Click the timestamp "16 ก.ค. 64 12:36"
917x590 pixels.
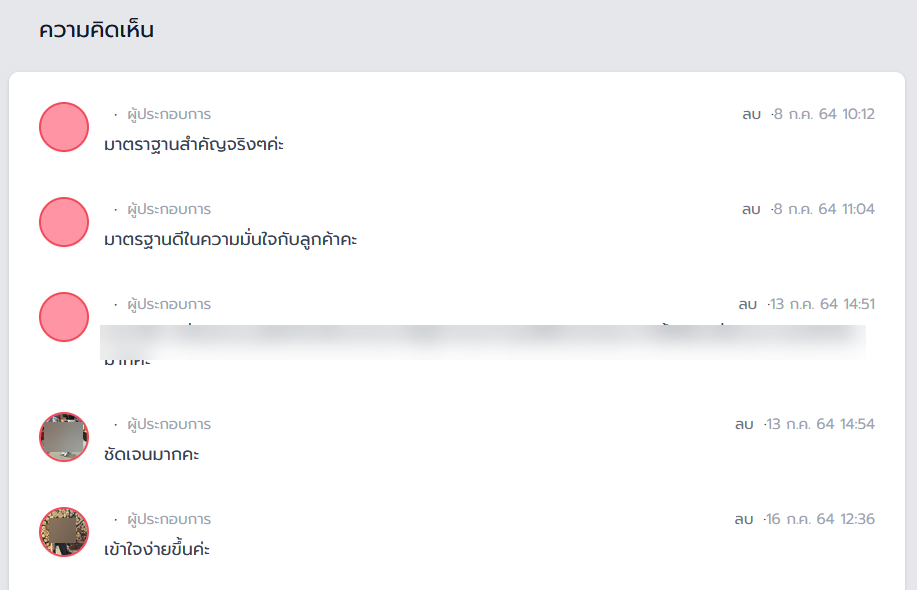(x=820, y=519)
